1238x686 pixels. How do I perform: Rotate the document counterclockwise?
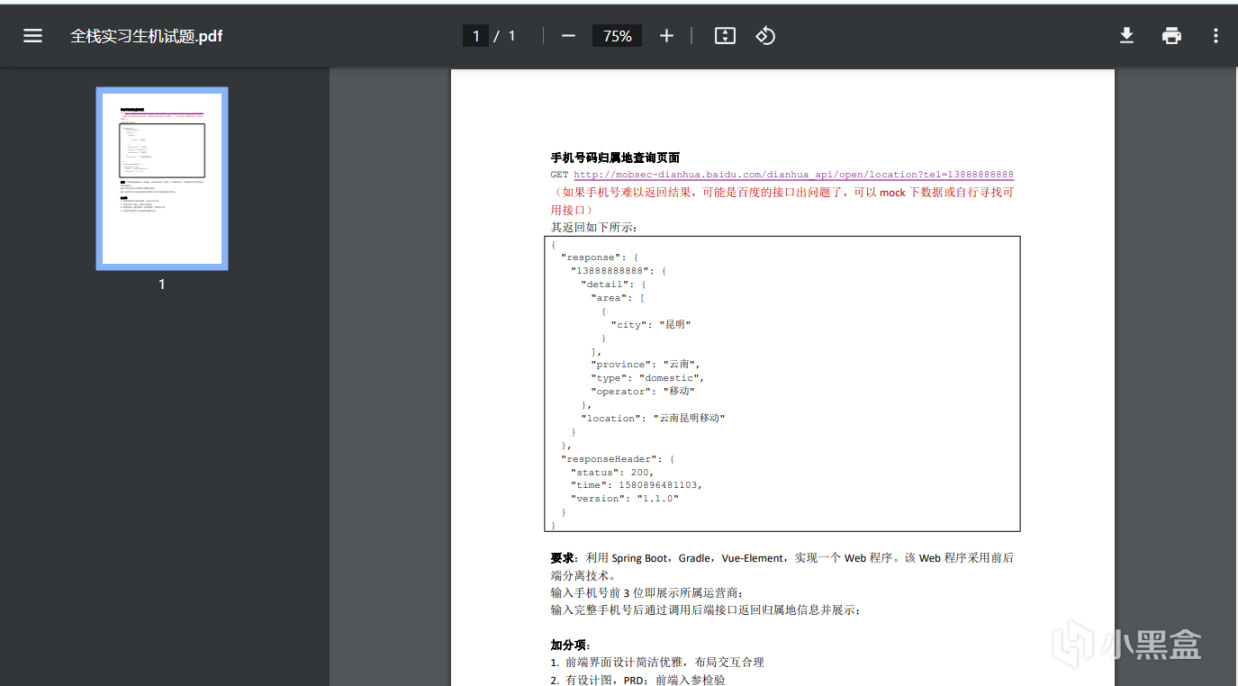pos(765,36)
